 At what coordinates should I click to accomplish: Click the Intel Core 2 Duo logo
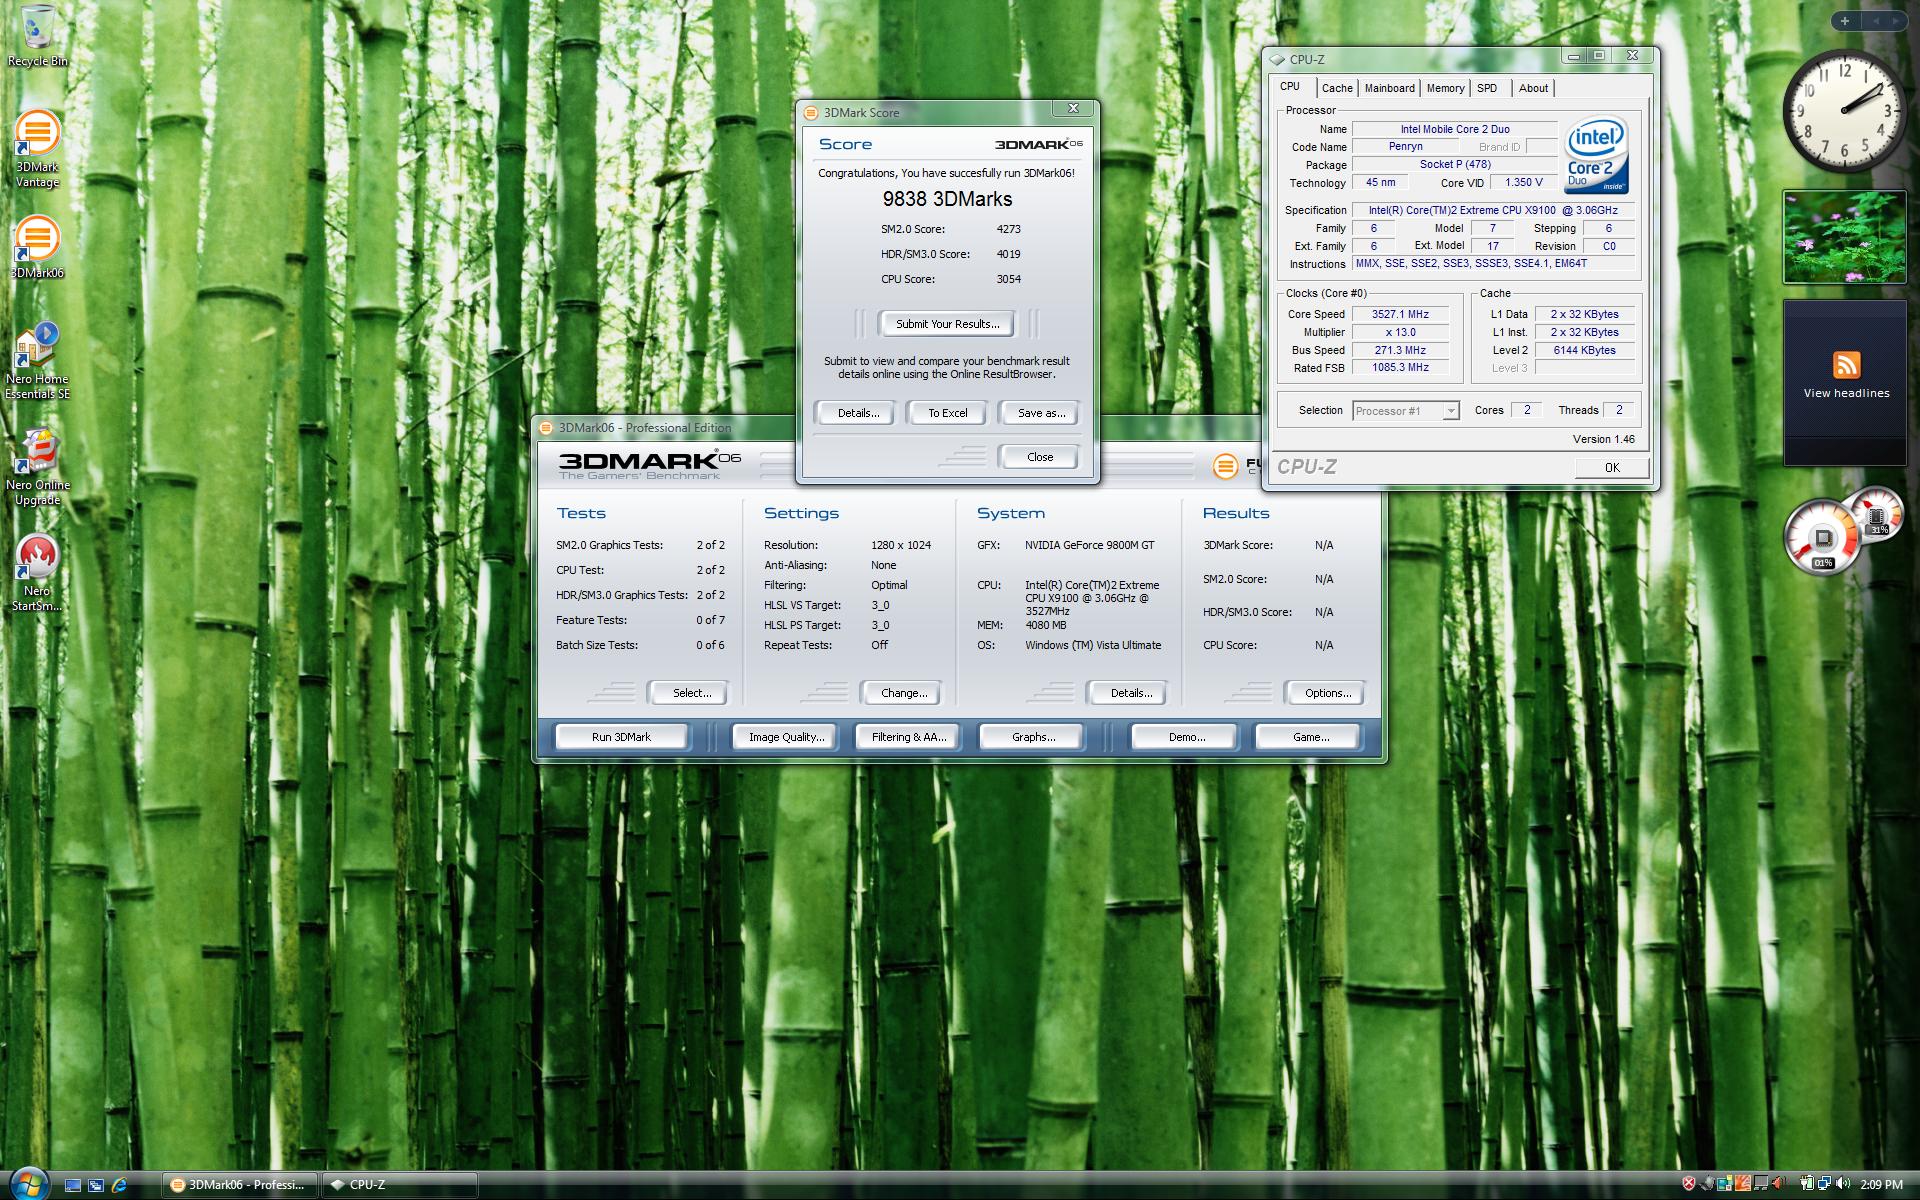[x=1596, y=155]
